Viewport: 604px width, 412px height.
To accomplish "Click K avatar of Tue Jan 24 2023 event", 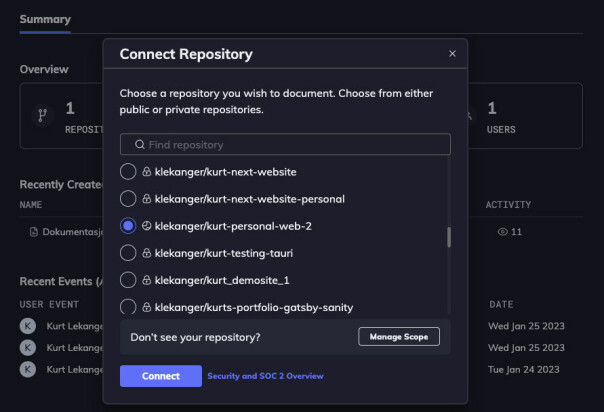I will pos(28,369).
